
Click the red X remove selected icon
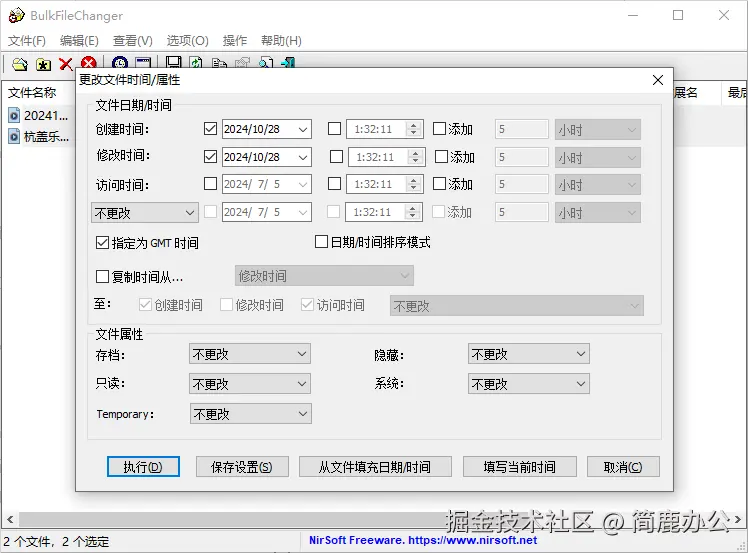66,64
